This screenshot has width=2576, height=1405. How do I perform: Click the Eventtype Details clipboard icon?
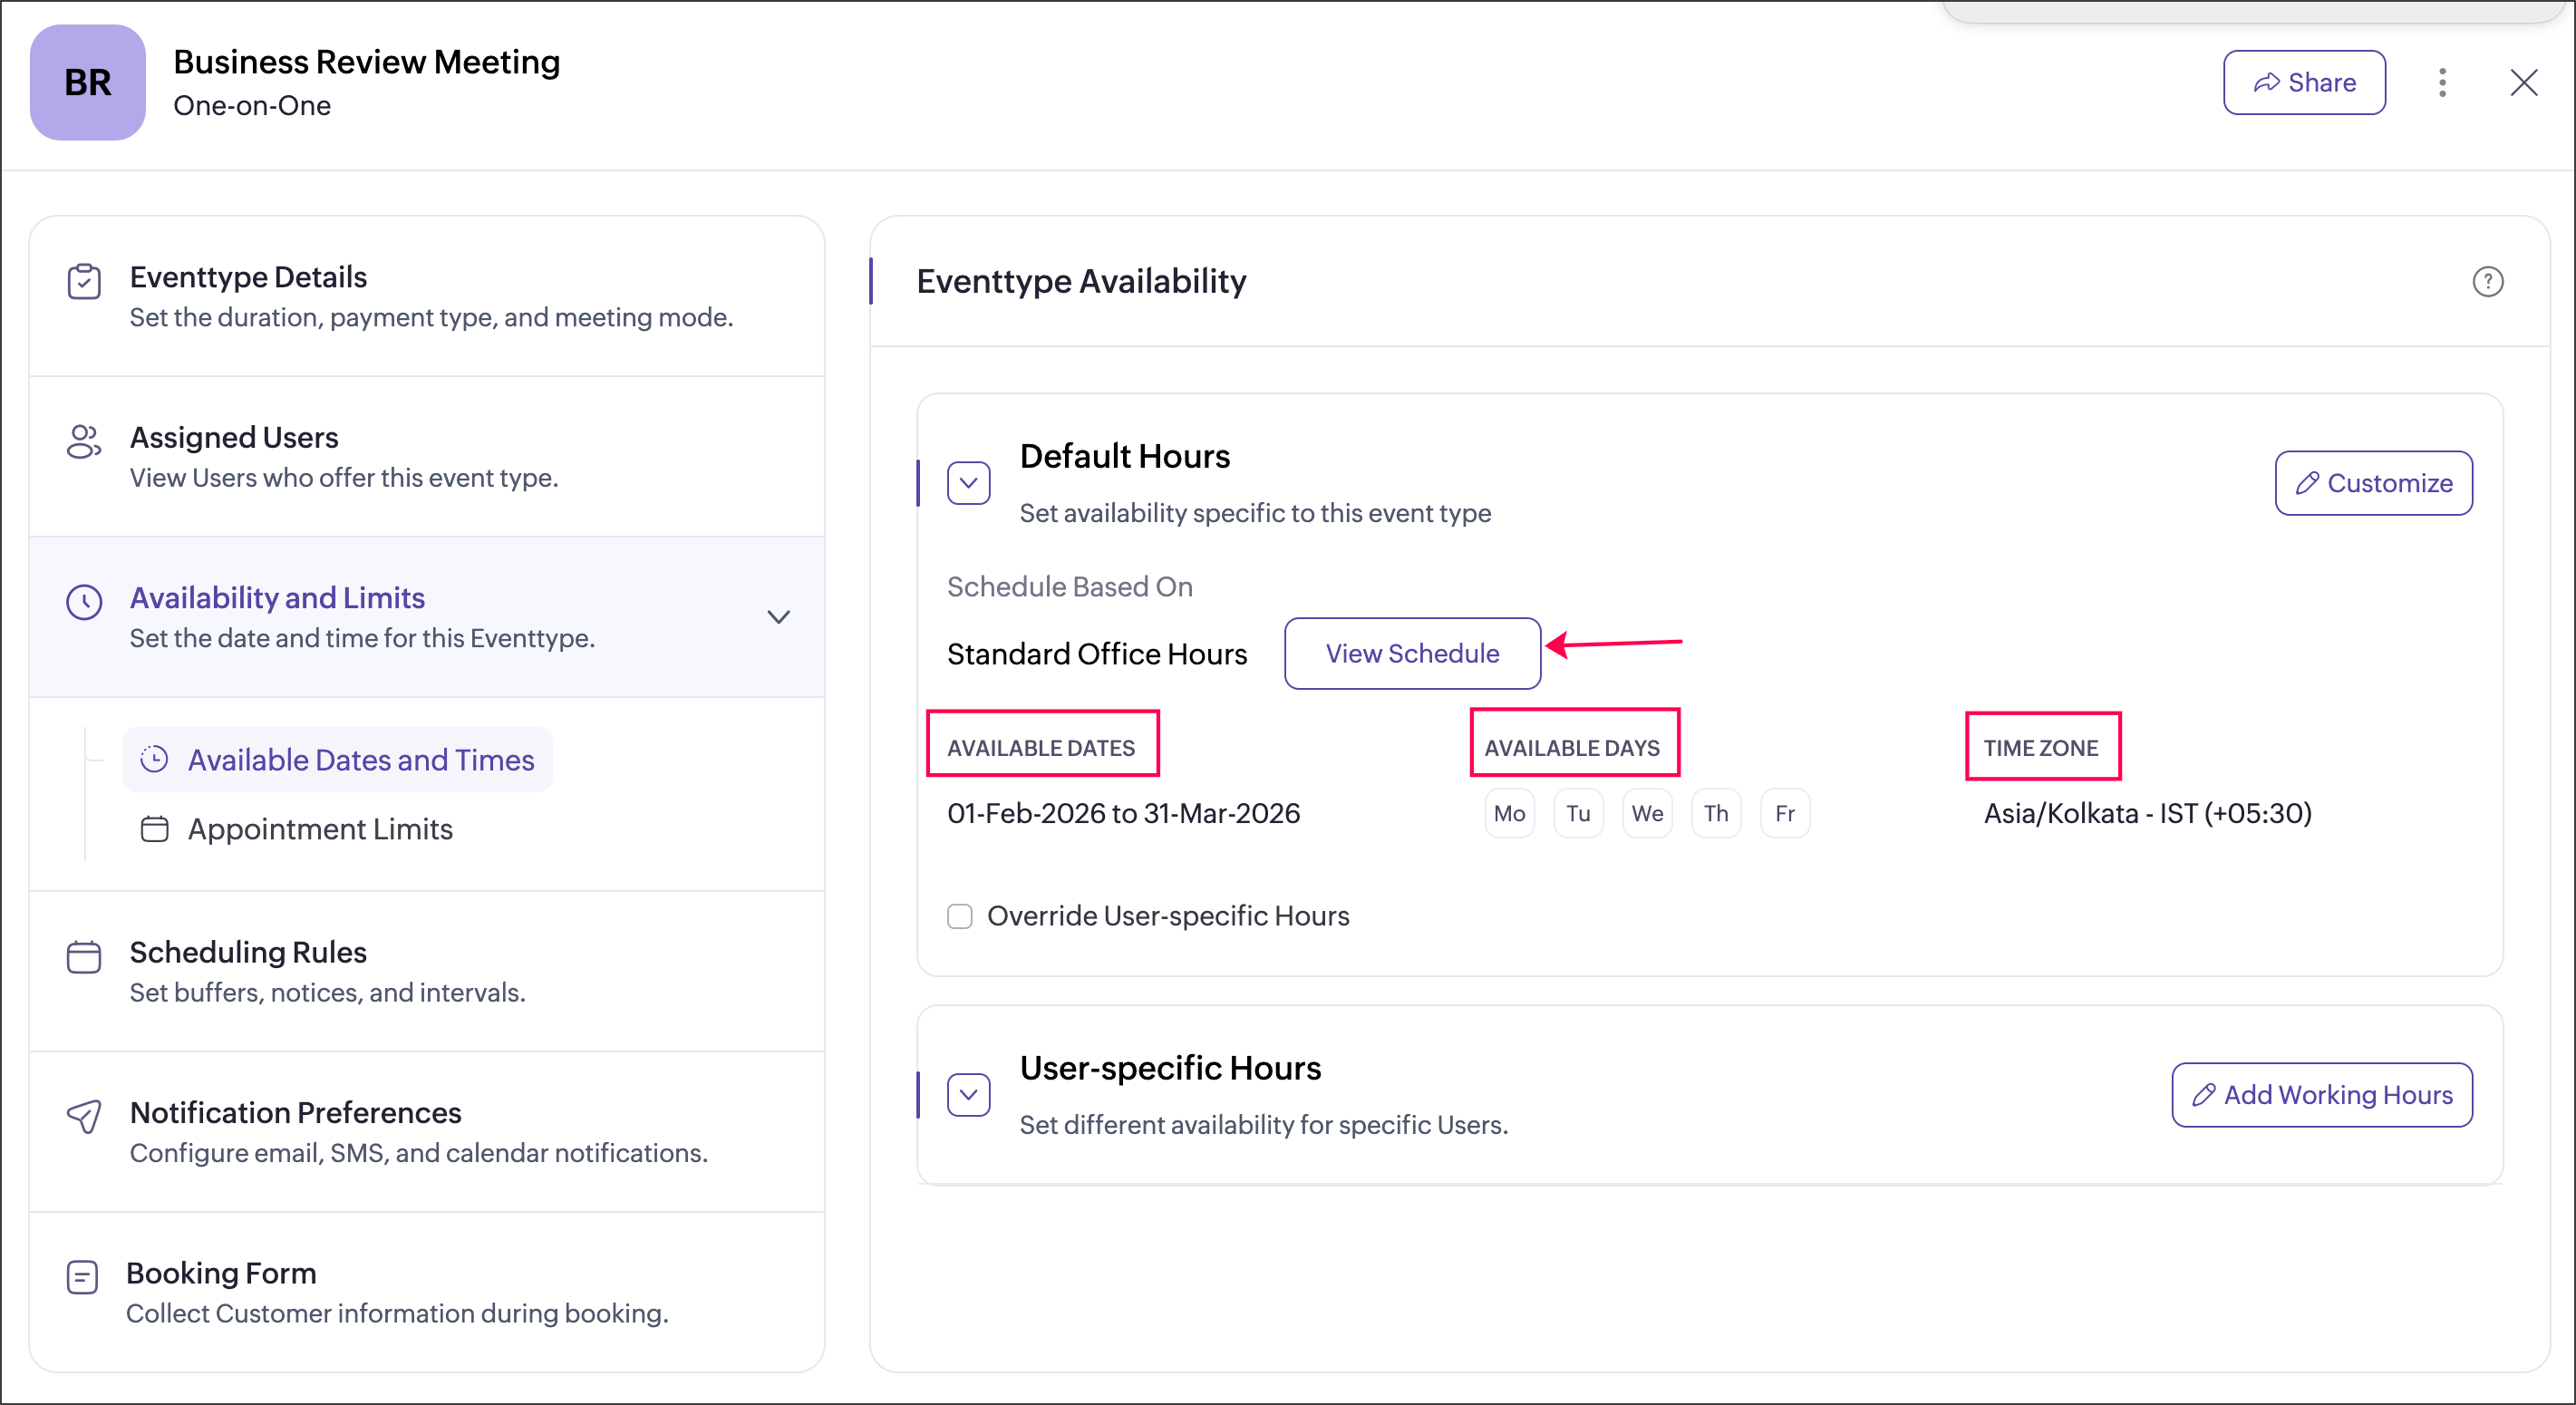tap(84, 282)
